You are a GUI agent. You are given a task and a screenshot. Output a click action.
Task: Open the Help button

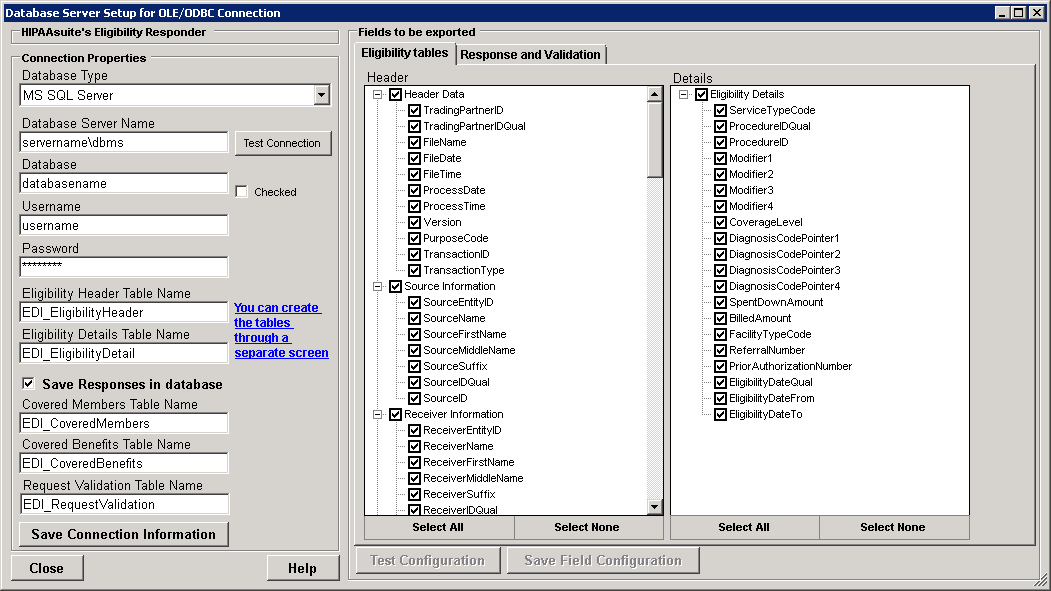301,568
